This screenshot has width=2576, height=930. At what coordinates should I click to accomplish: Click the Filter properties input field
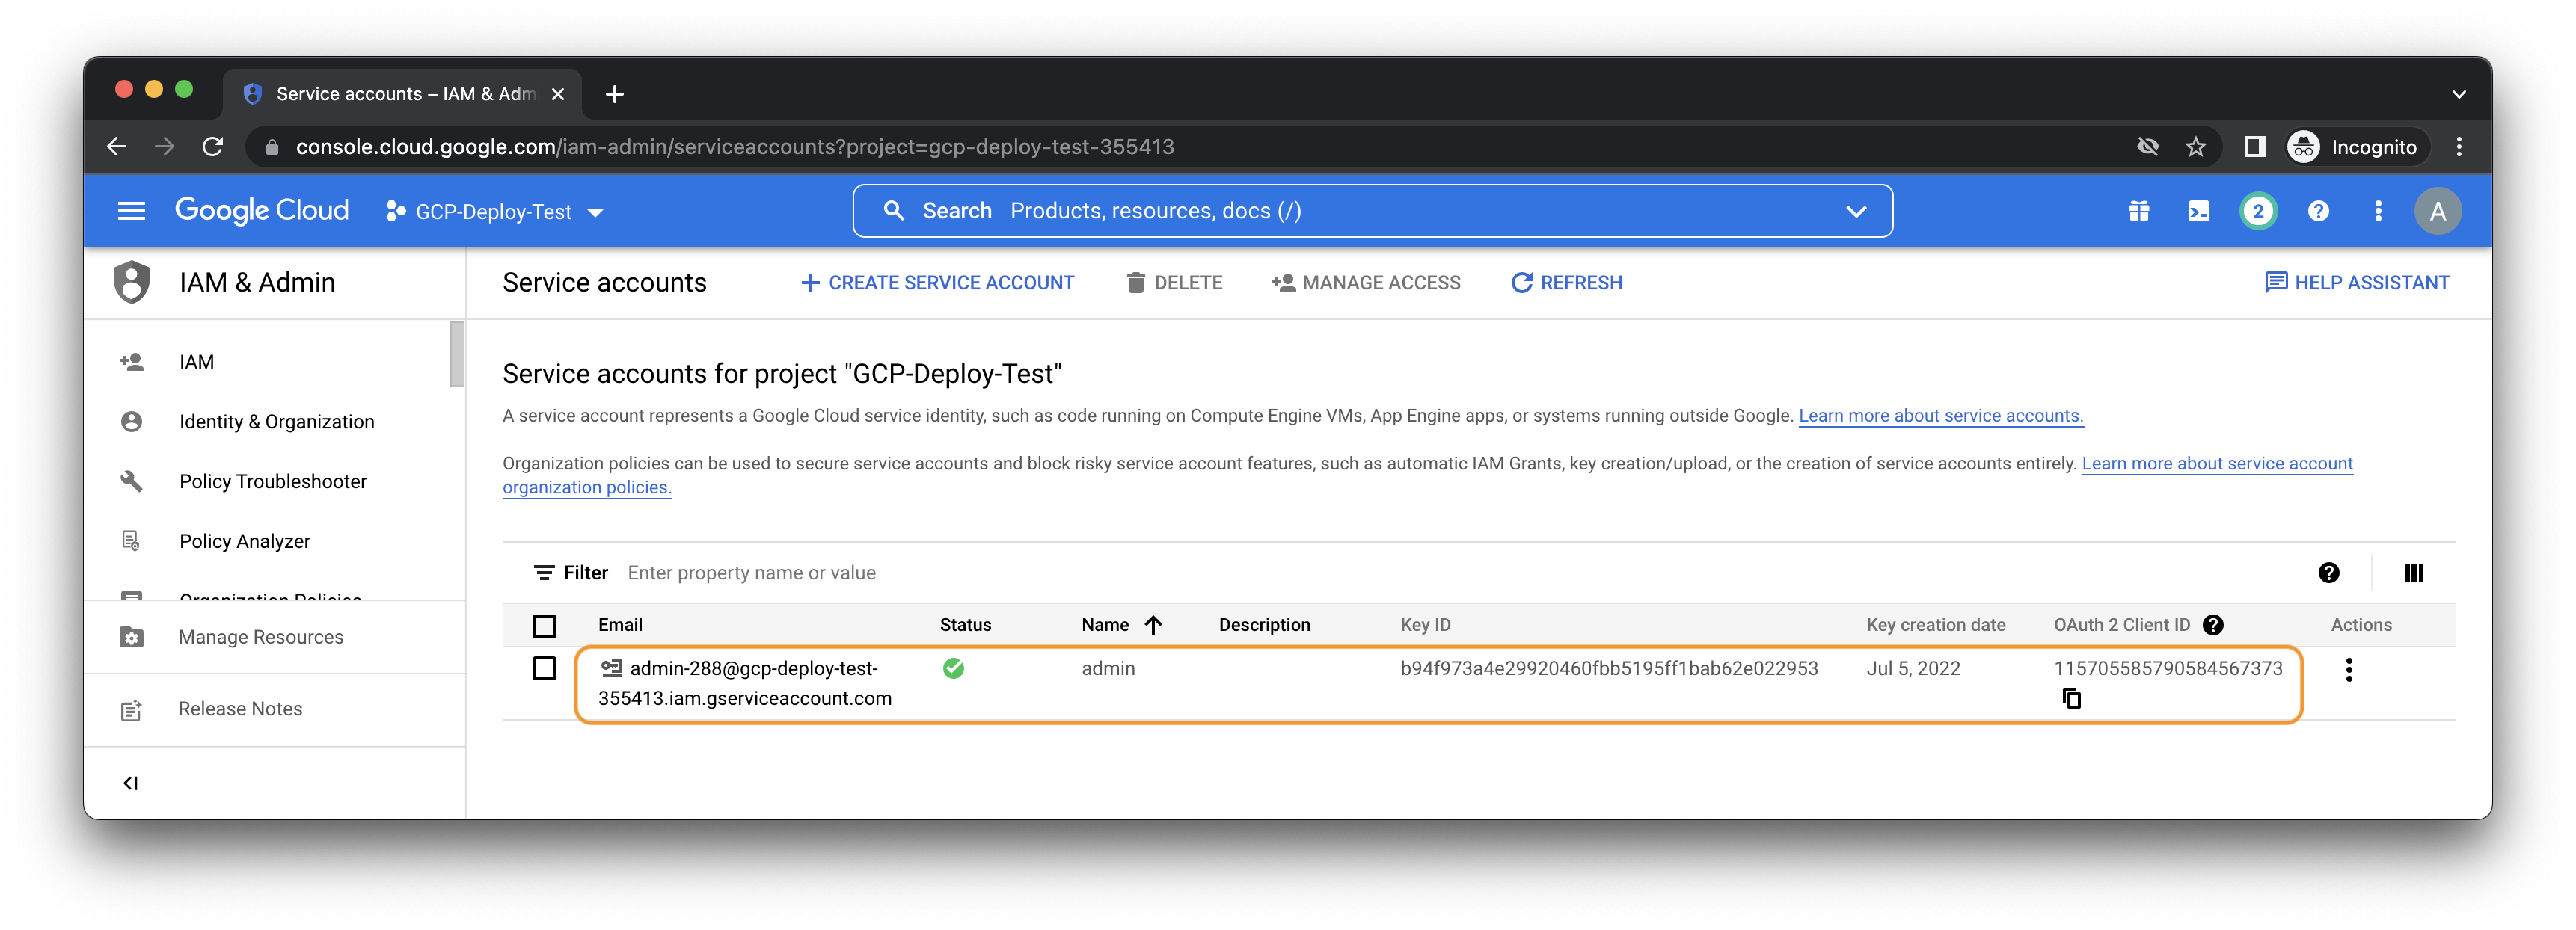coord(752,572)
